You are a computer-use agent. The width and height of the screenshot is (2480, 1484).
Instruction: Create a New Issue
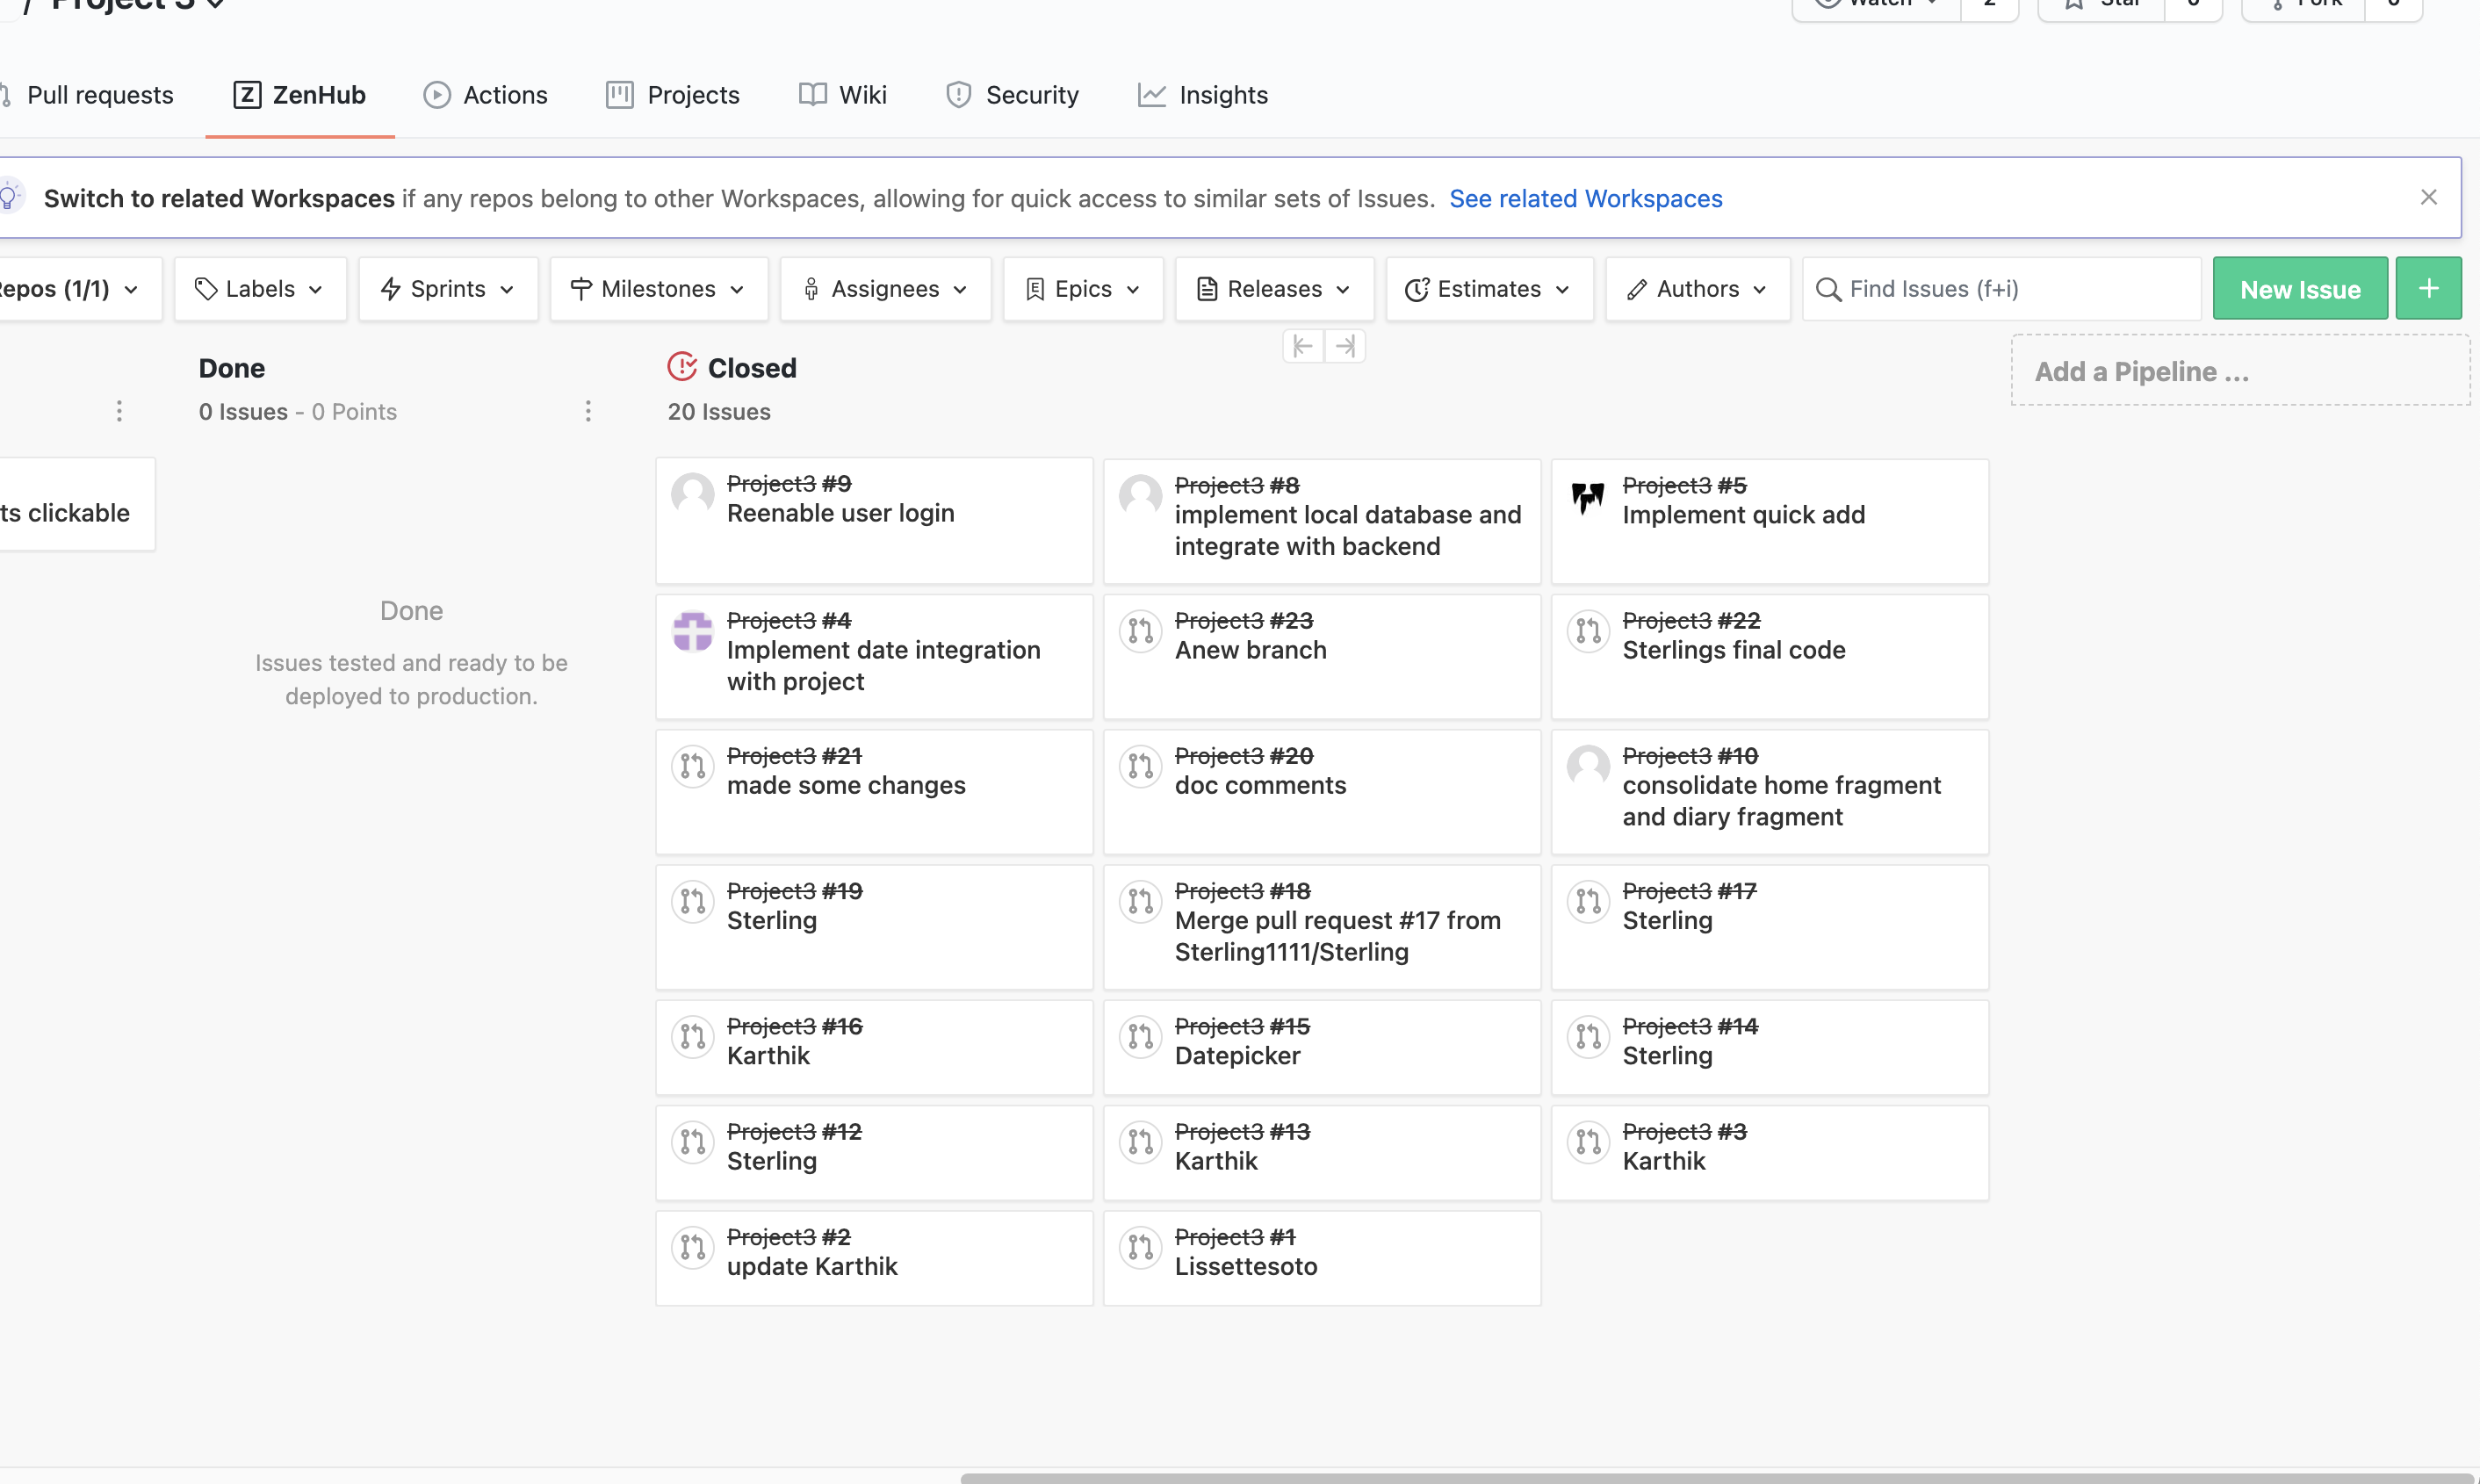point(2300,289)
